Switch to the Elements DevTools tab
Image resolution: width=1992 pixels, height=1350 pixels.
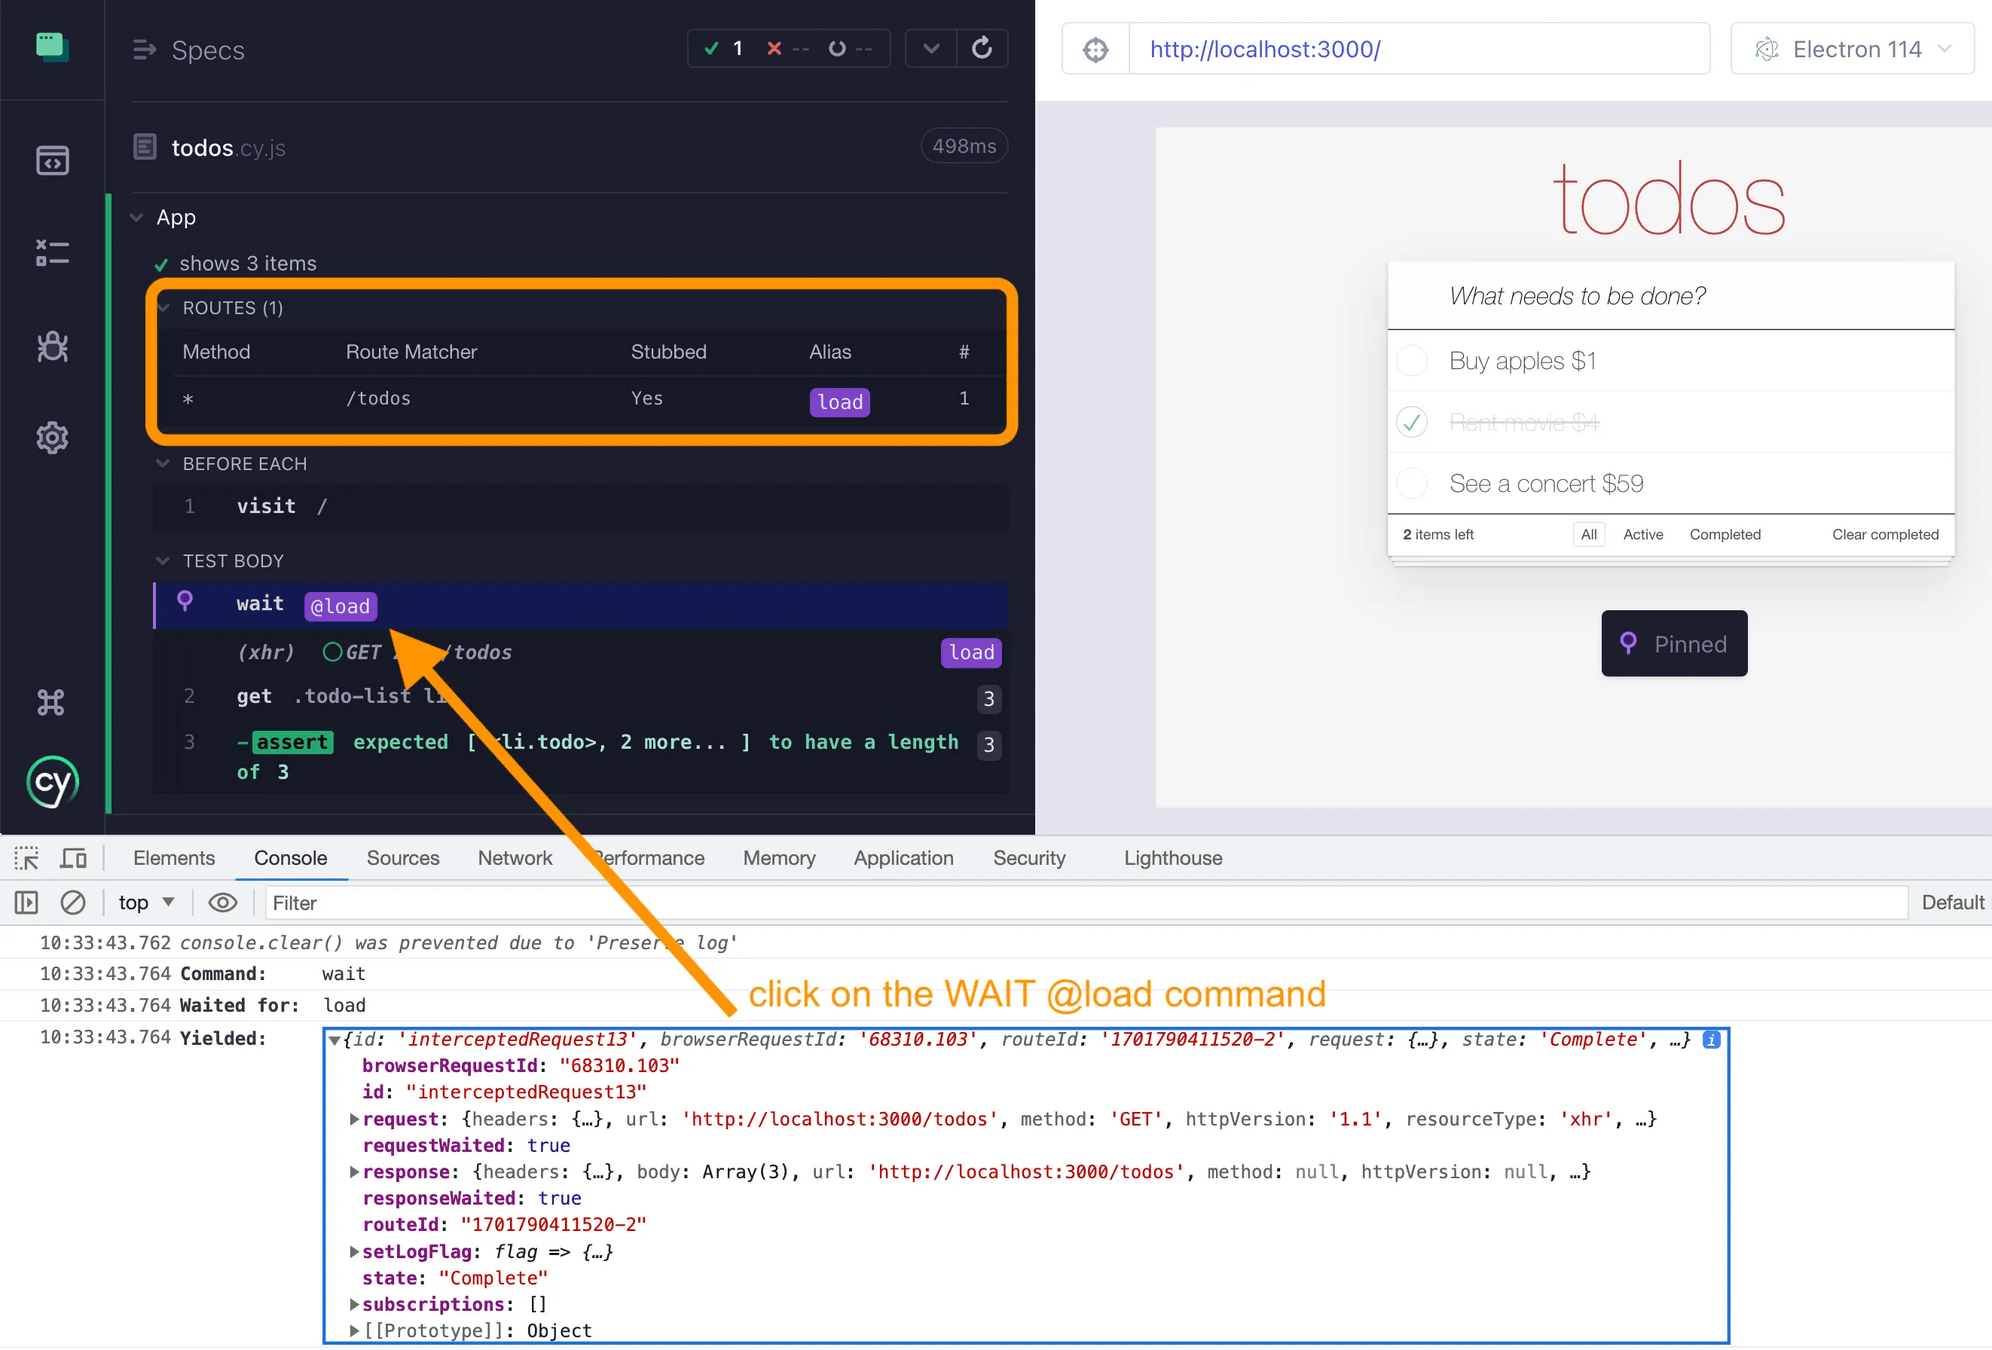(174, 858)
